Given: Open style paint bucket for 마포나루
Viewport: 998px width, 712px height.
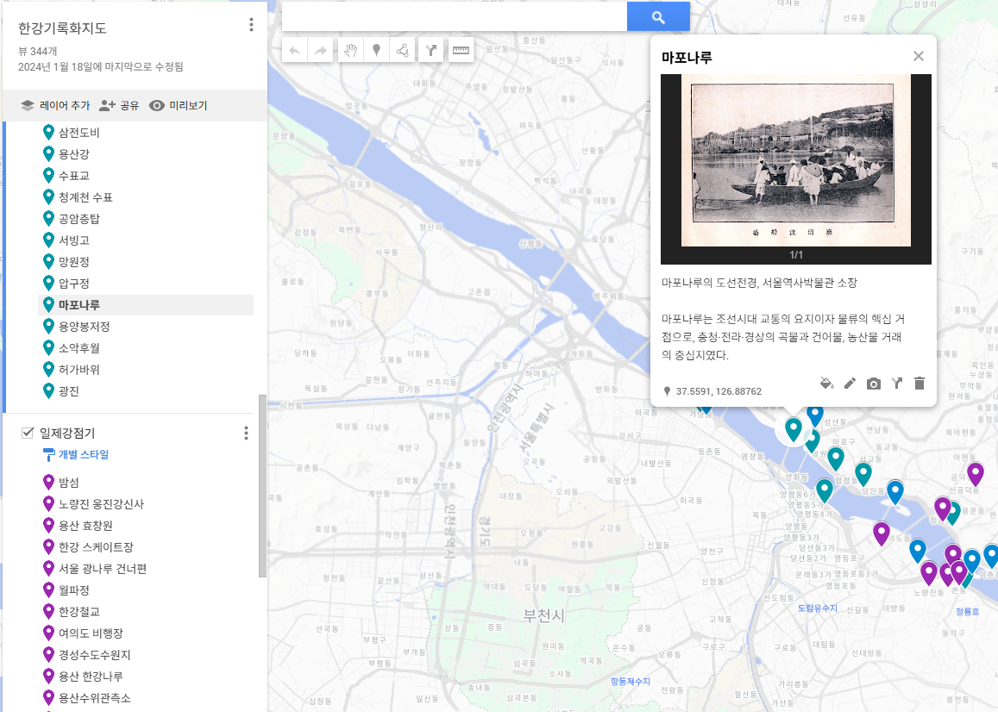Looking at the screenshot, I should point(826,383).
